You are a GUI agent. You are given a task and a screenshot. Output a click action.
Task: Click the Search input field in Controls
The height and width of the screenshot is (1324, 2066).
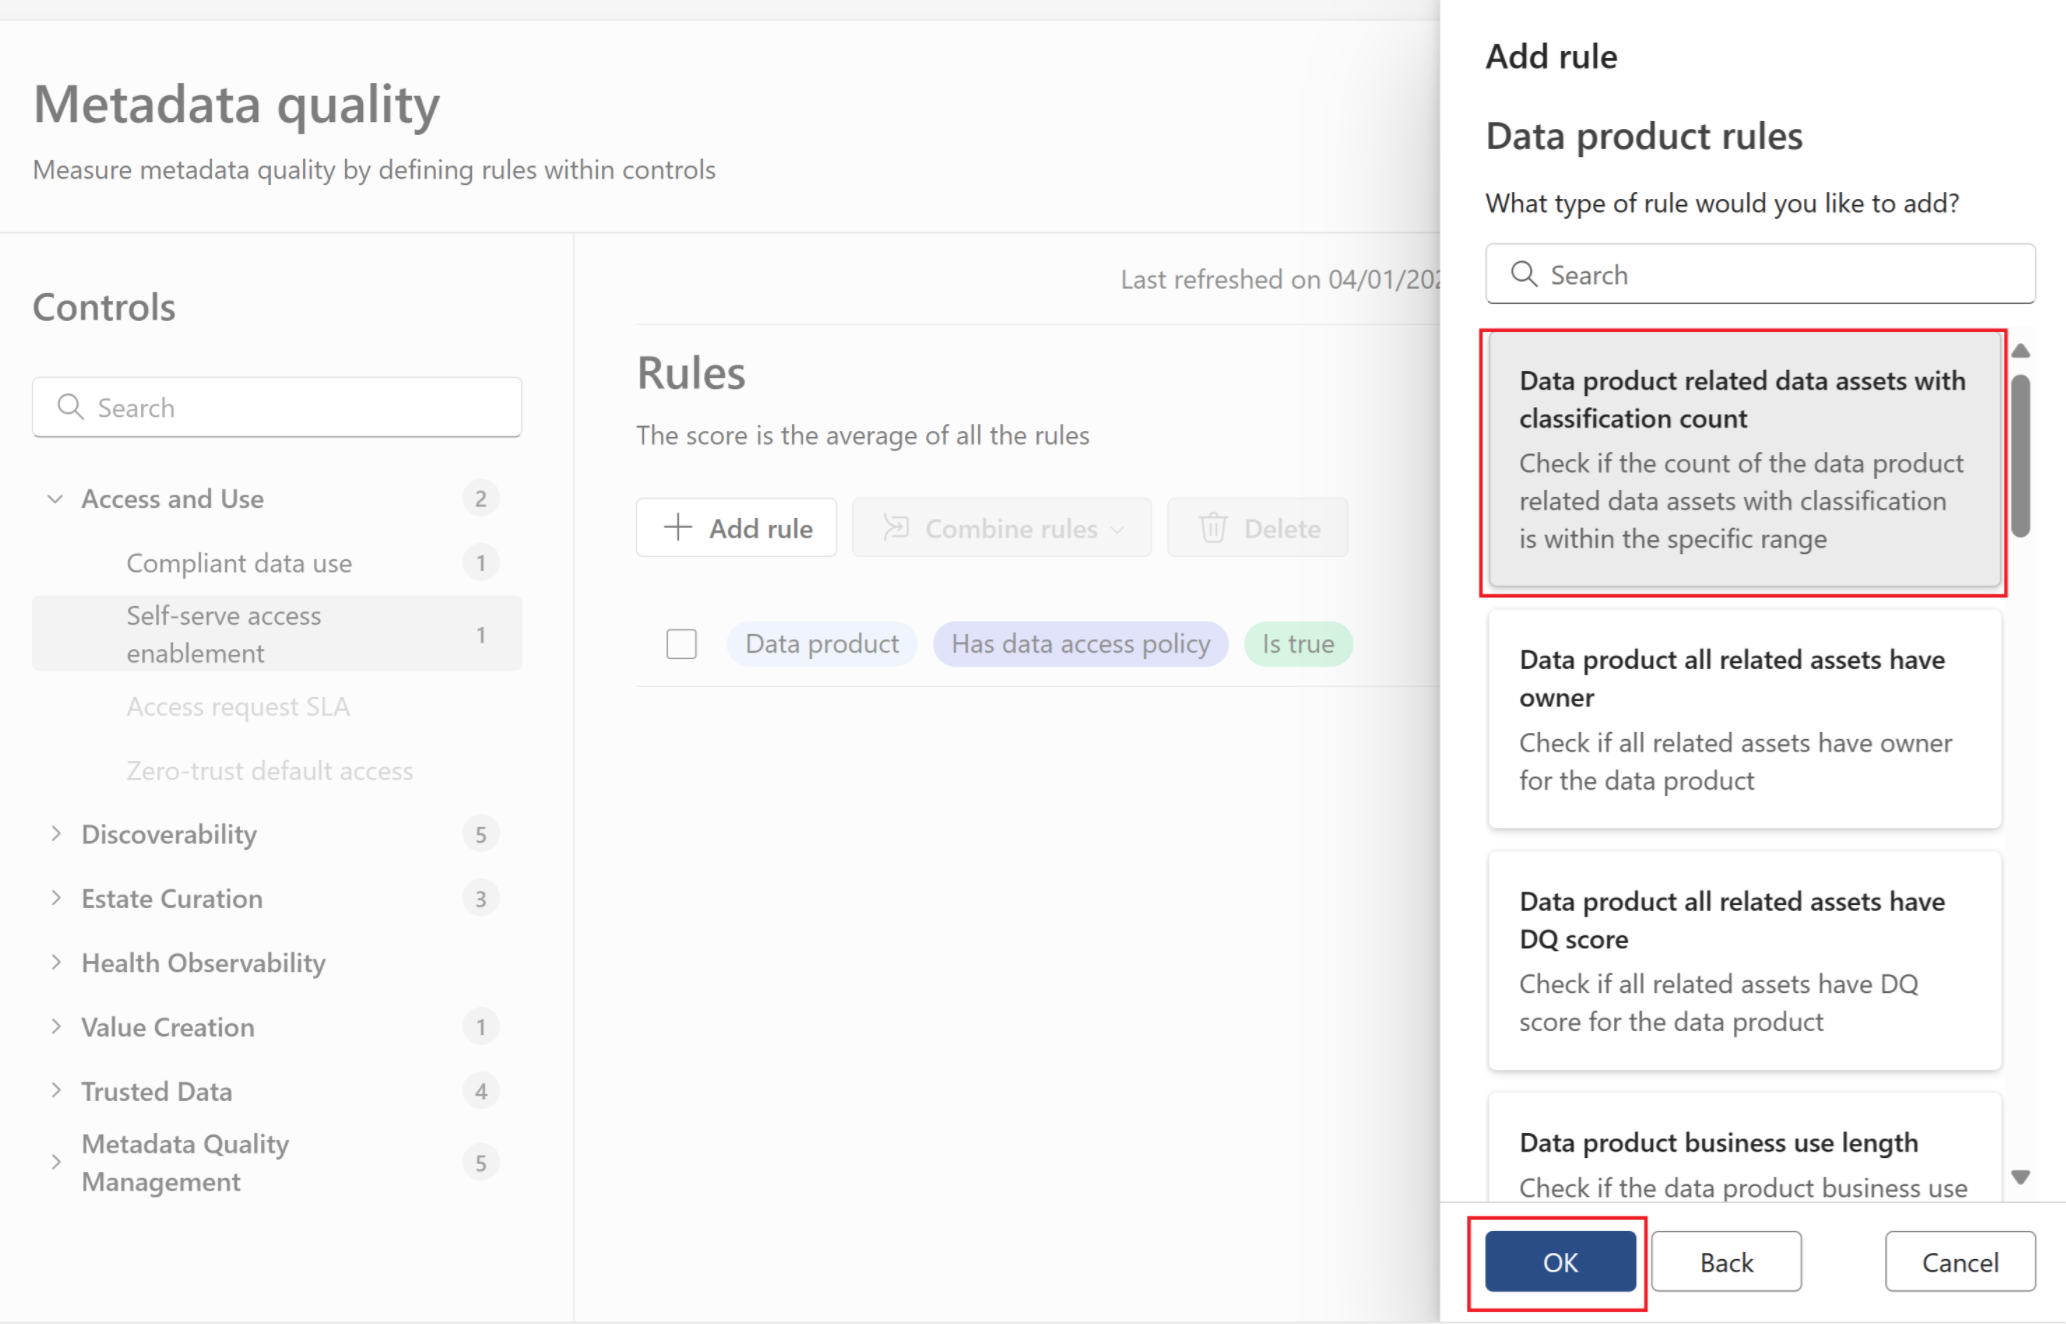click(277, 407)
